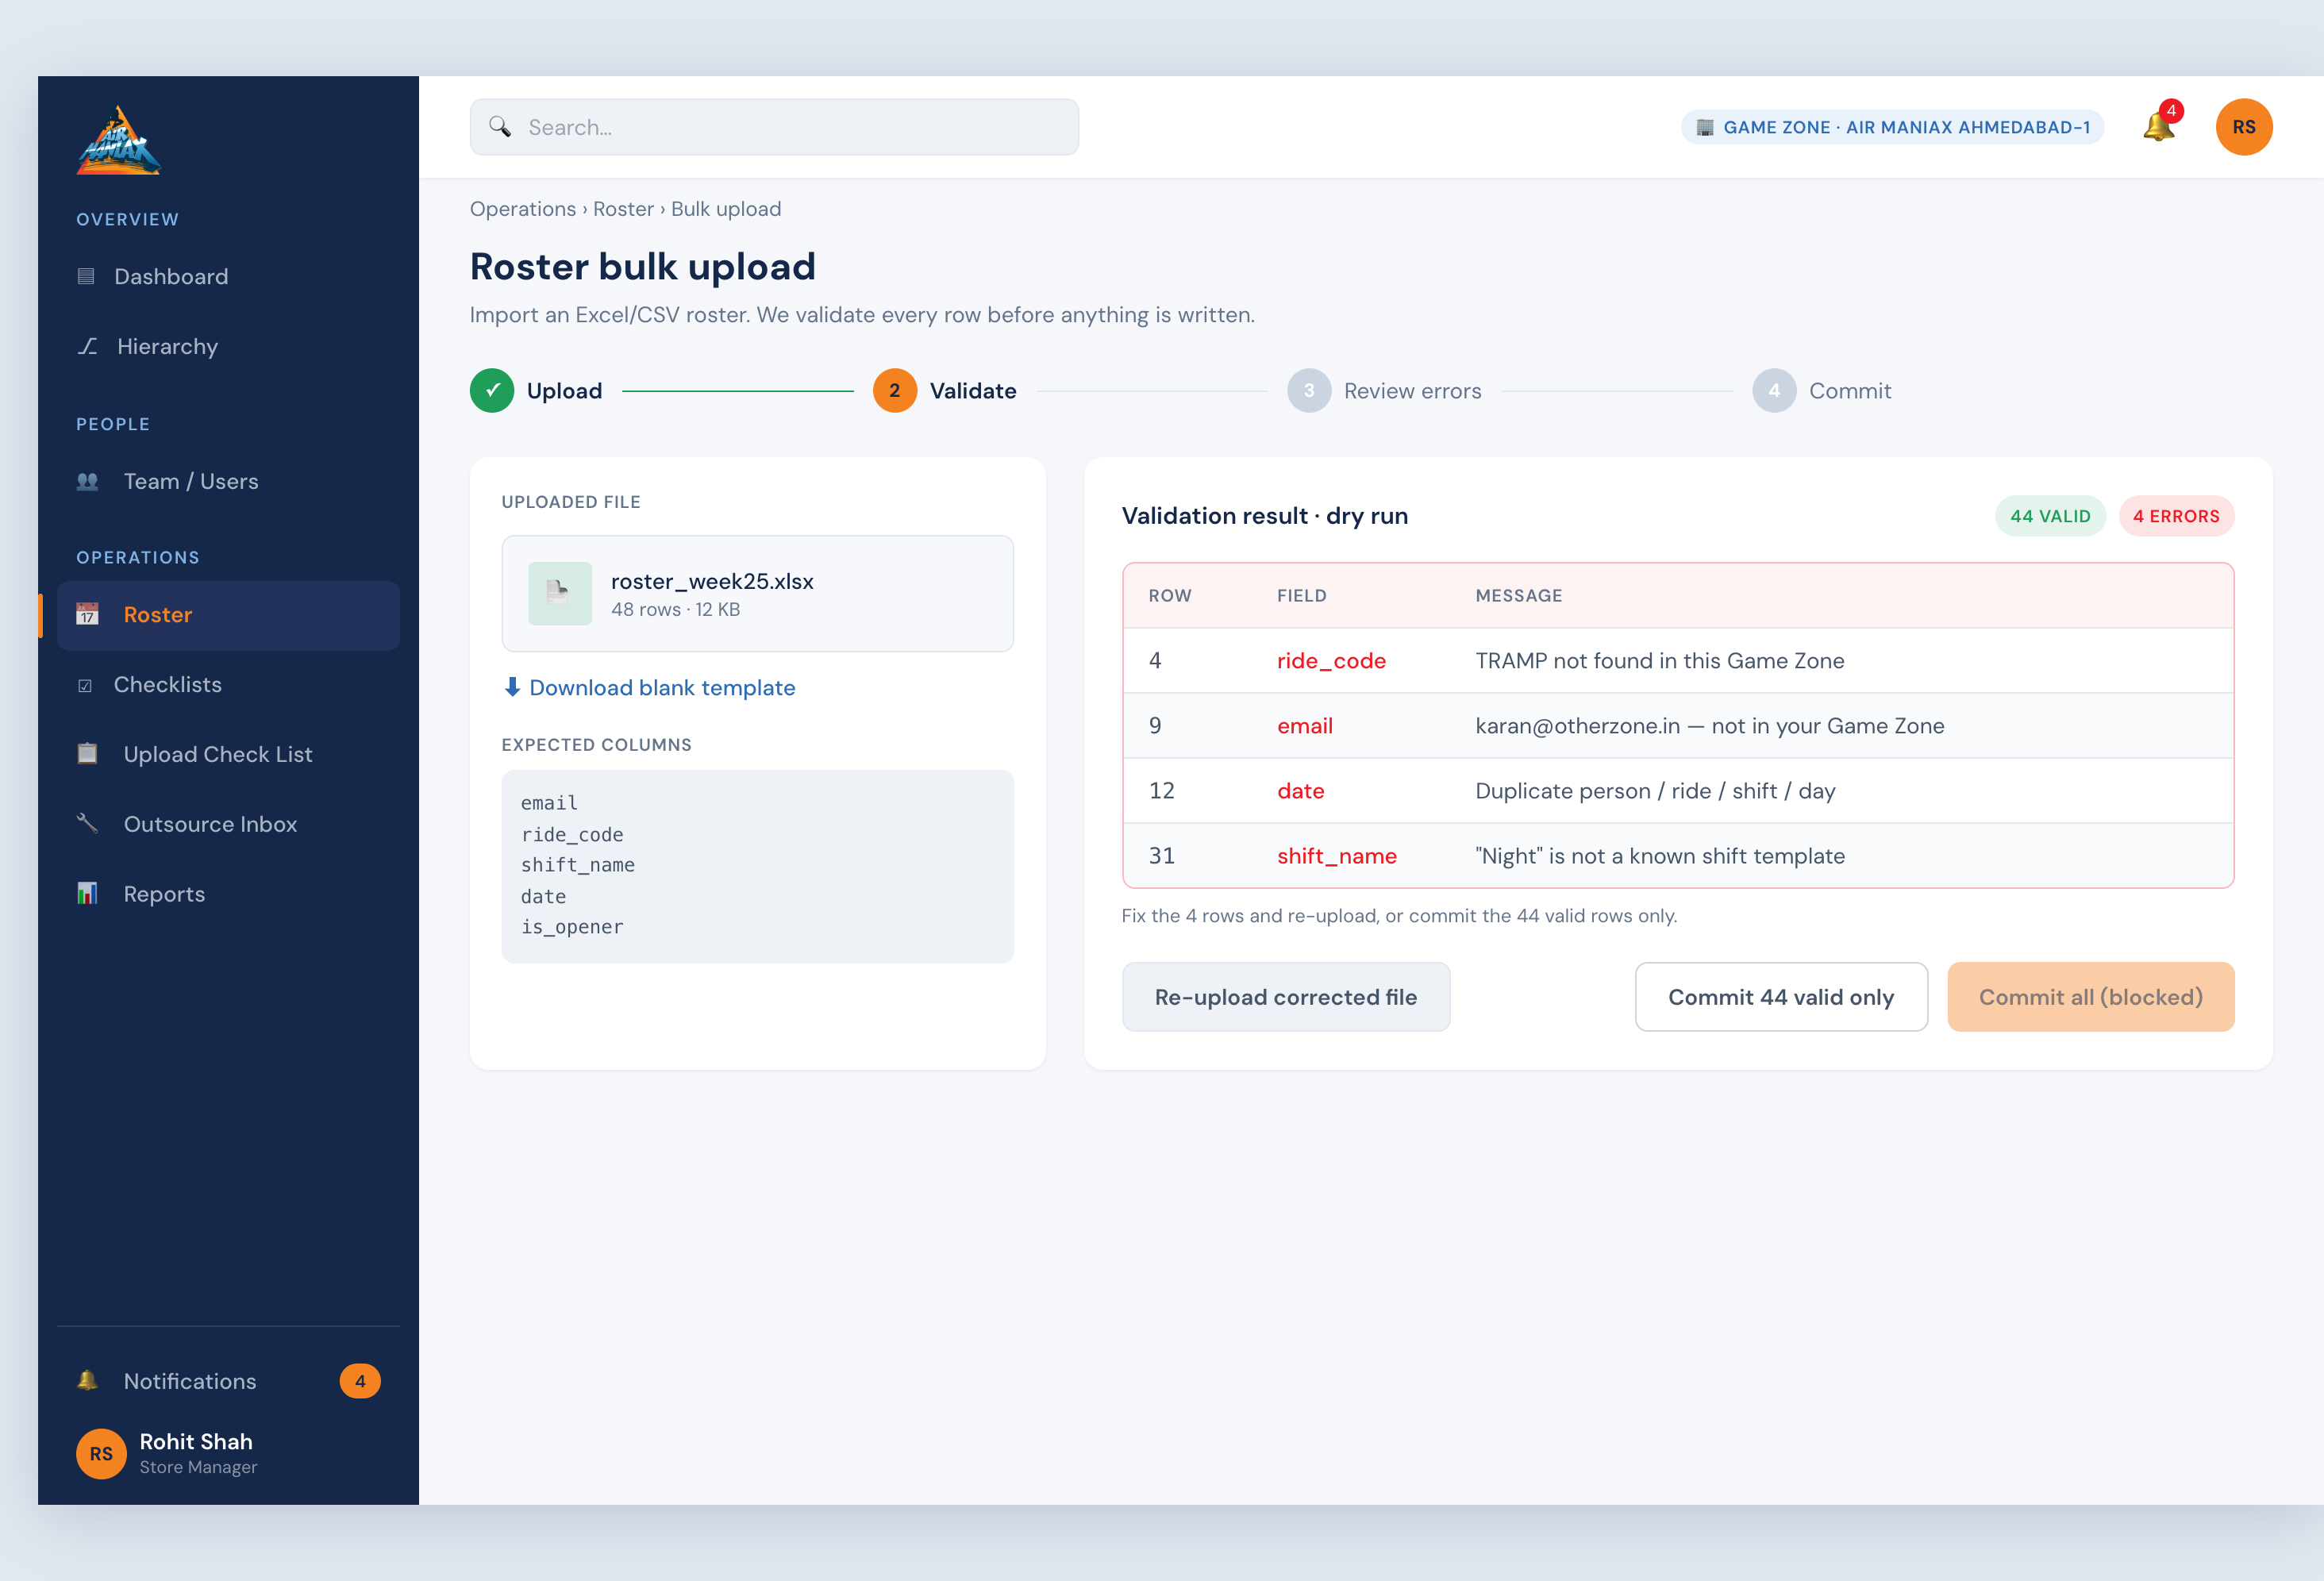Click the building icon in Game Zone badge
2324x1581 pixels.
[x=1705, y=127]
